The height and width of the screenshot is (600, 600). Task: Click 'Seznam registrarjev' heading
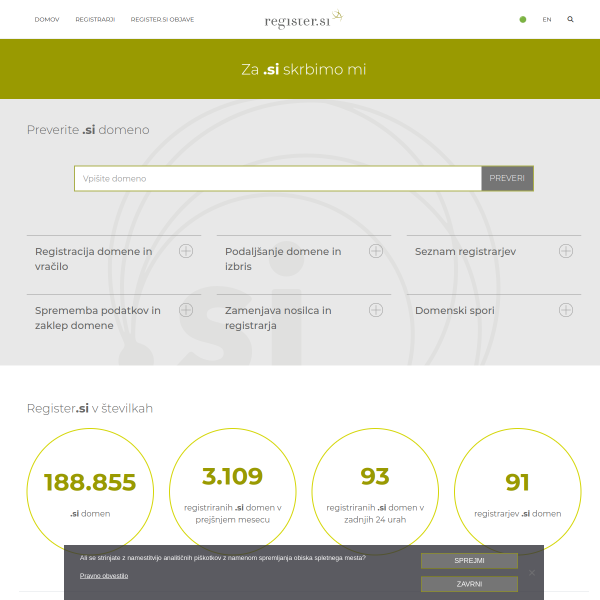click(465, 251)
